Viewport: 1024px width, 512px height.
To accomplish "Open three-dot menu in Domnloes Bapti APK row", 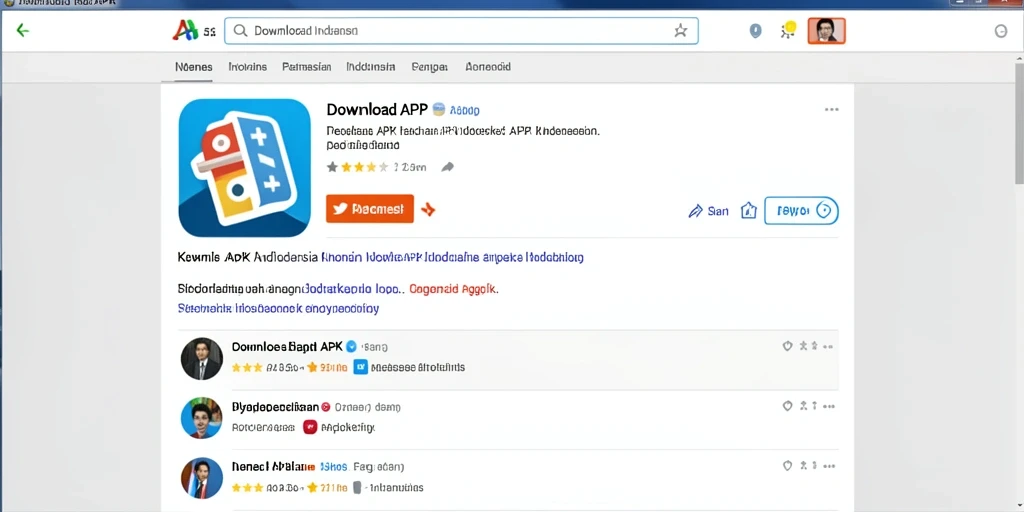I will pos(829,346).
